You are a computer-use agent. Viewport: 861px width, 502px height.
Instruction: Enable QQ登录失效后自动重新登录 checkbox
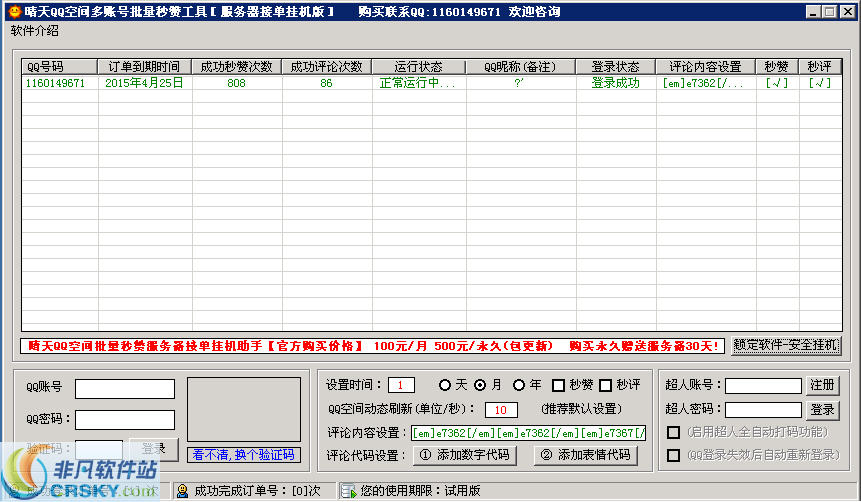(673, 455)
